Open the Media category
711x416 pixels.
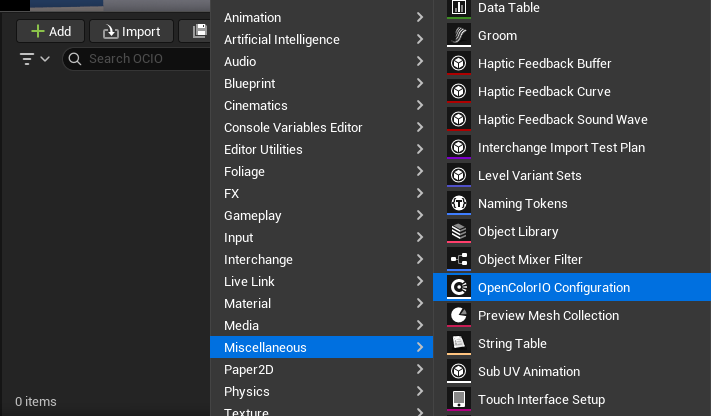pos(321,325)
